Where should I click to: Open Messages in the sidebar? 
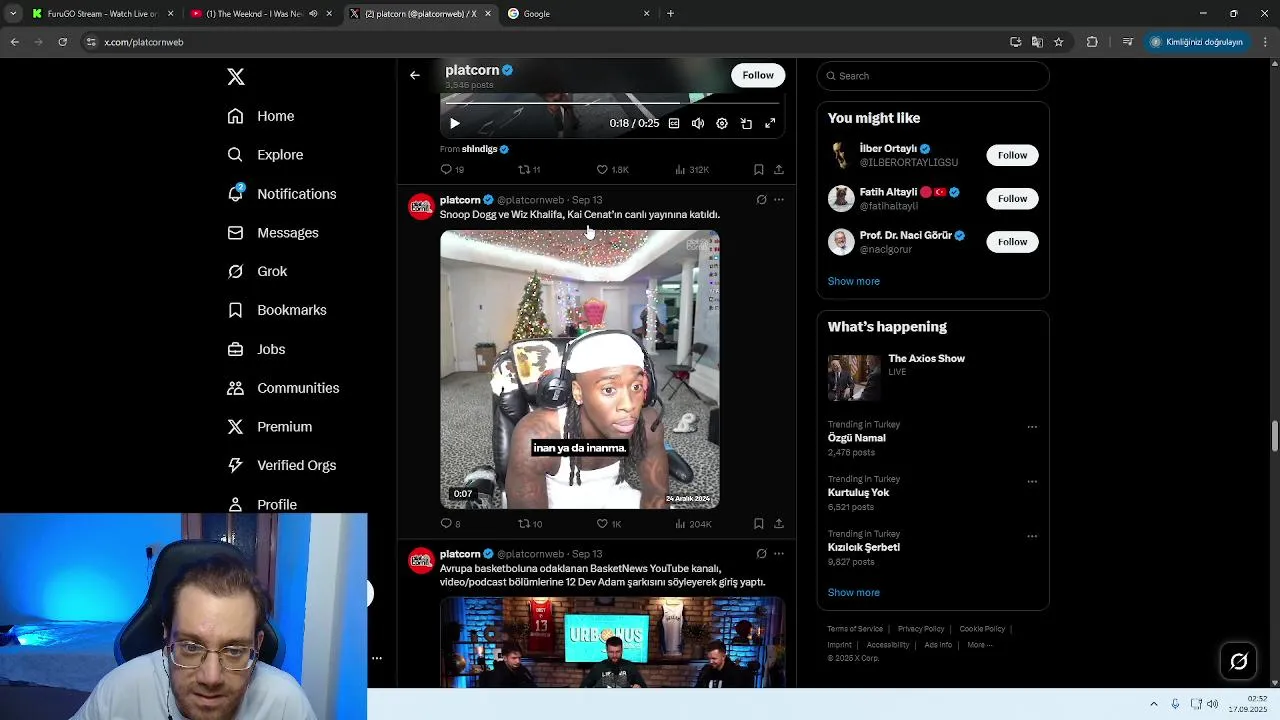(x=272, y=233)
